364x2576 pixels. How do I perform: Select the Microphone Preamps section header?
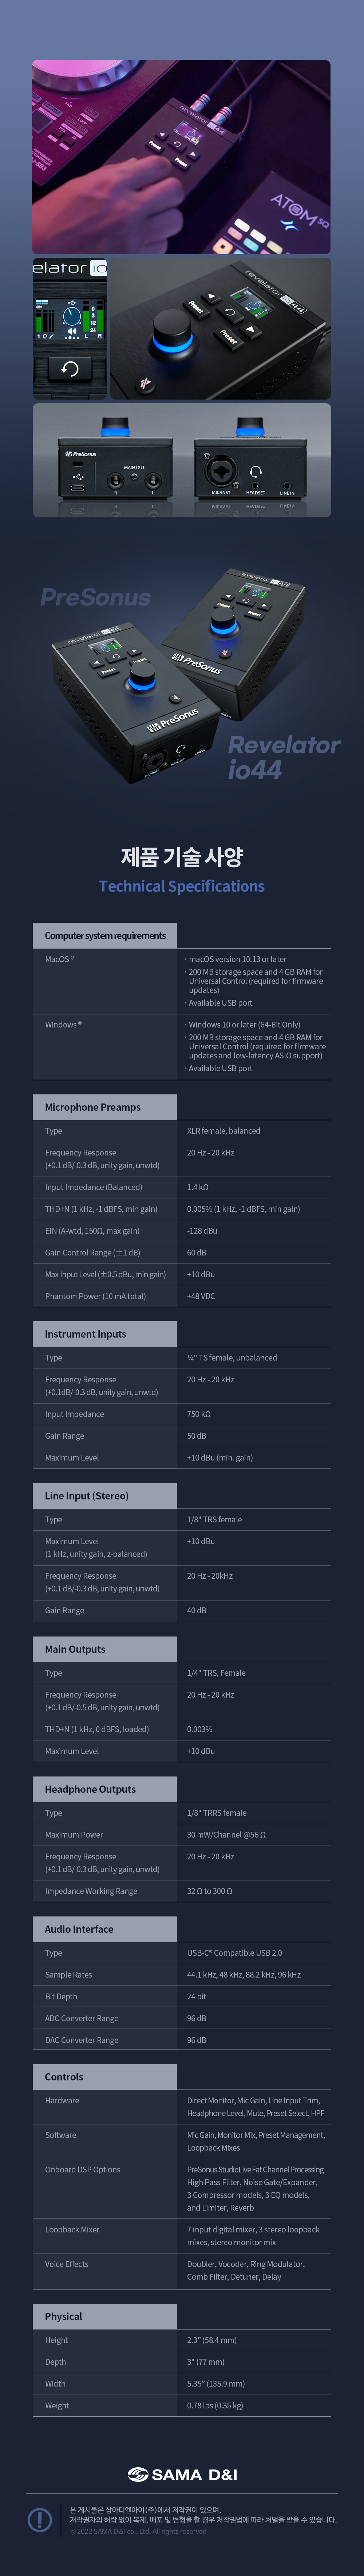click(93, 1107)
